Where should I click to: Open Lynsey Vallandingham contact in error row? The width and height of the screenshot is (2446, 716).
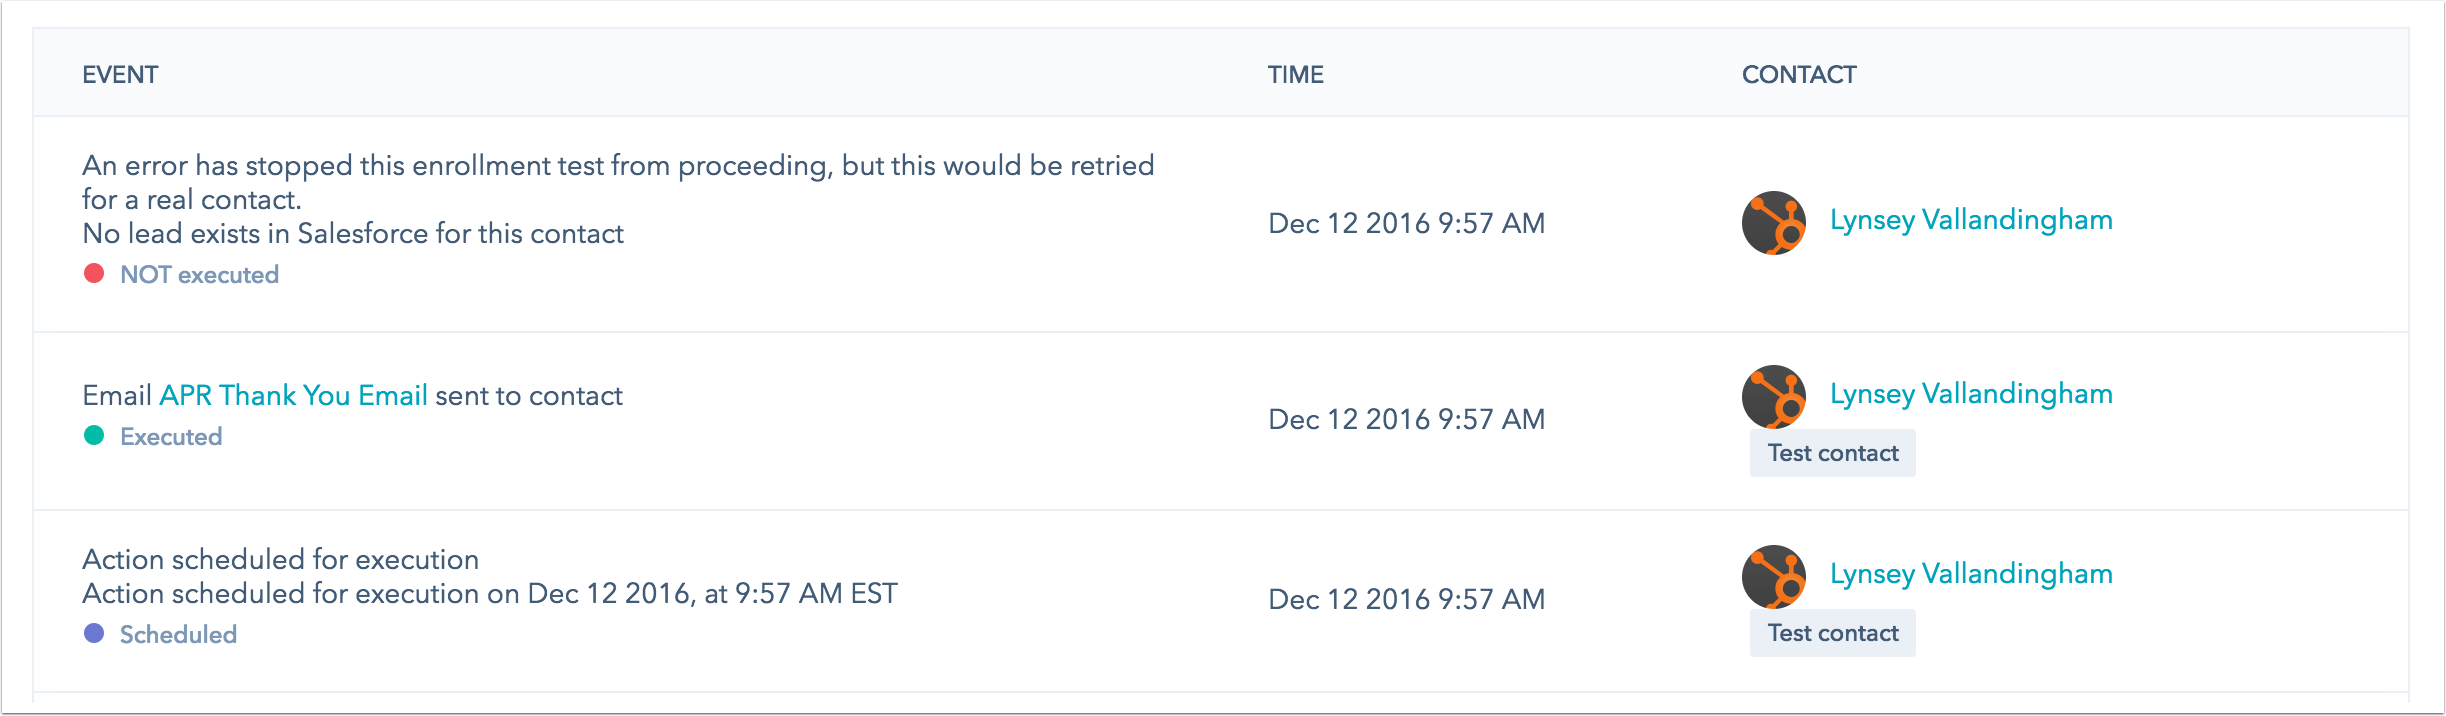pyautogui.click(x=1971, y=220)
